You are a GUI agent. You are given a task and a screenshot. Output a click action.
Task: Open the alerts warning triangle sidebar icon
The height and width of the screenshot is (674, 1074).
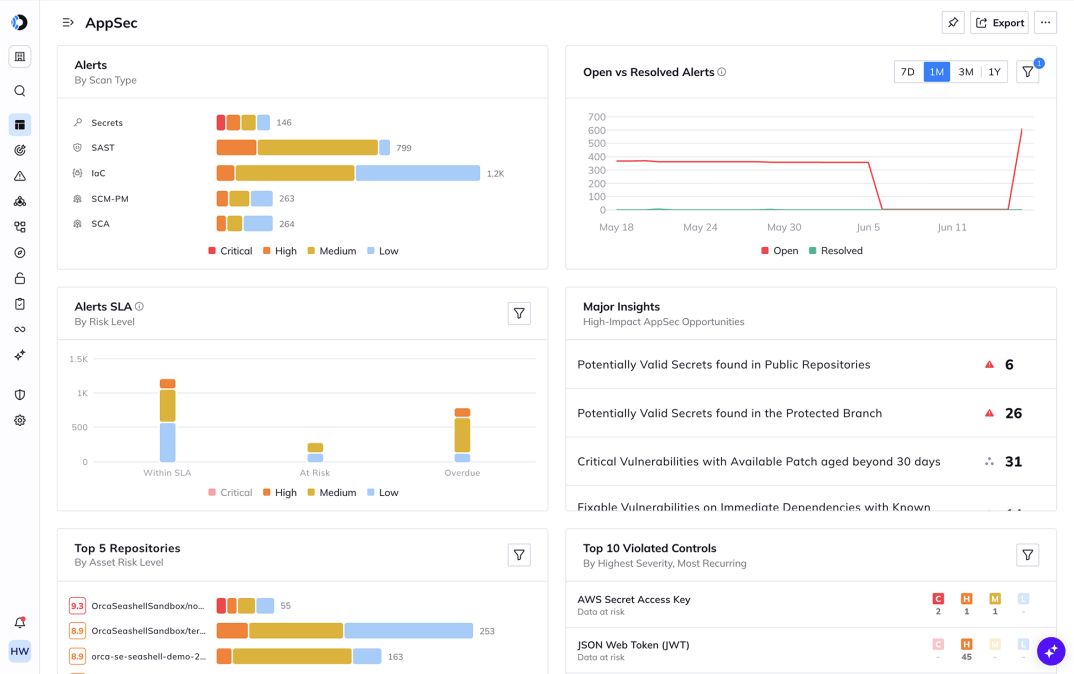[20, 176]
